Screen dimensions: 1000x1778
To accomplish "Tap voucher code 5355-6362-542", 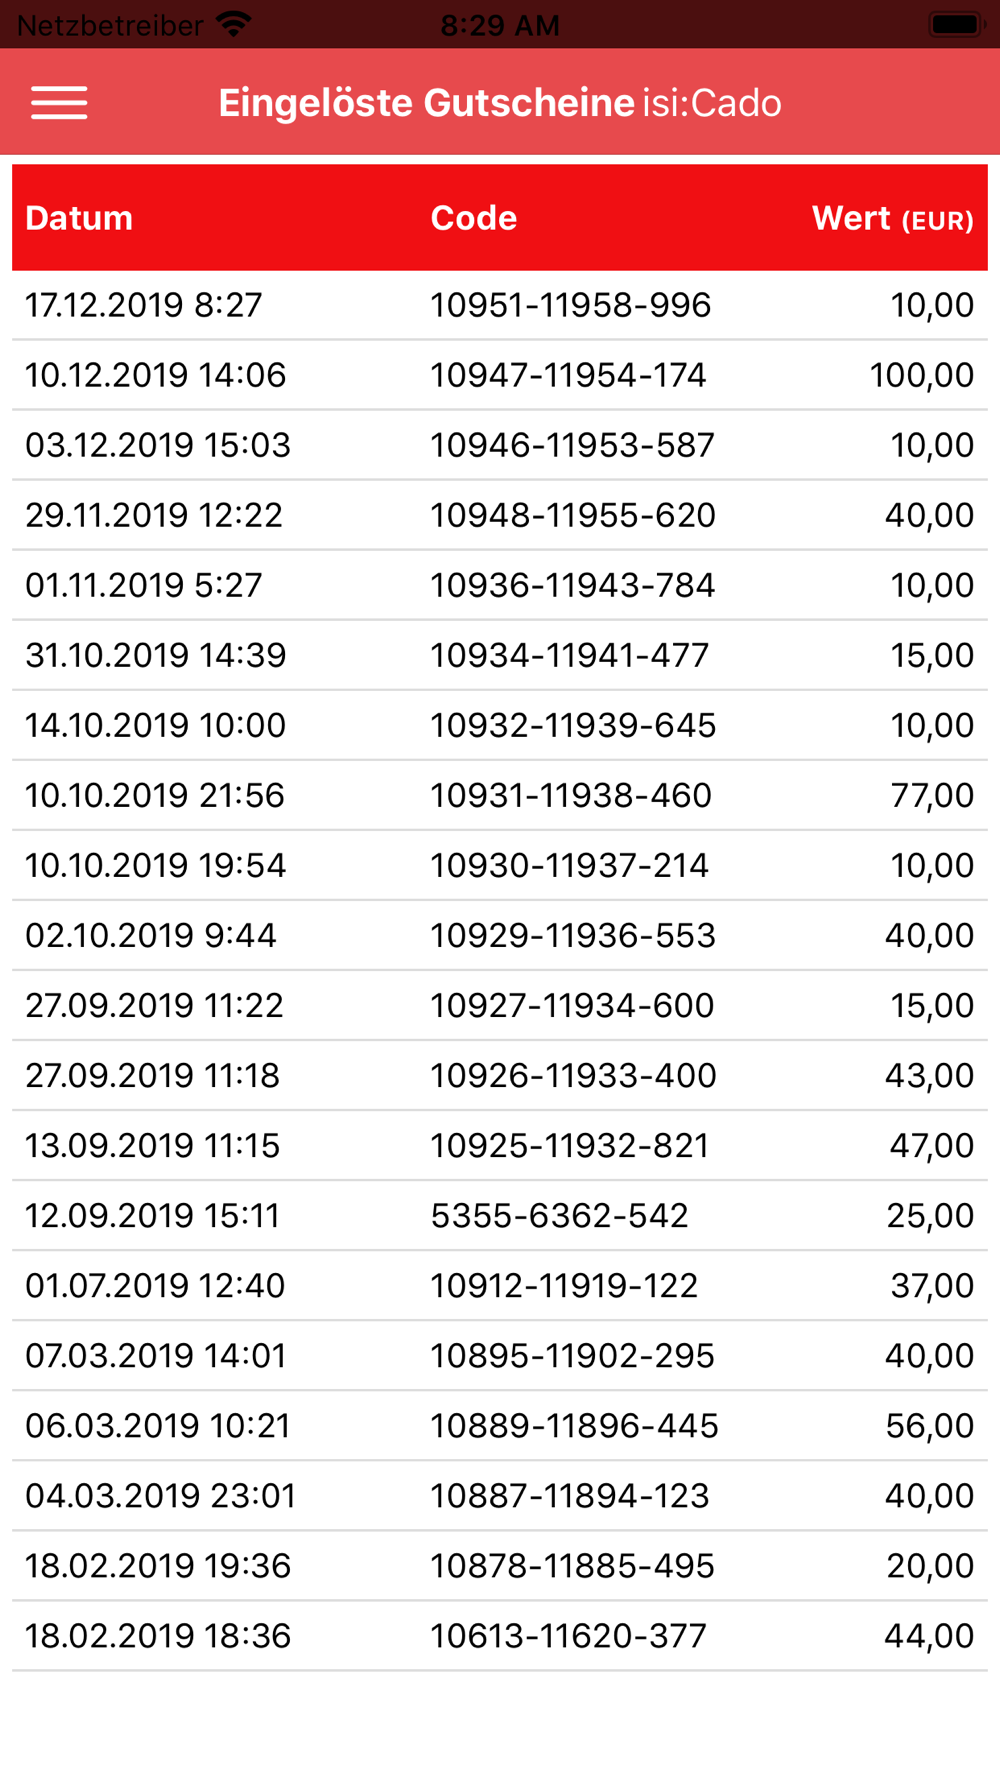I will [559, 1215].
